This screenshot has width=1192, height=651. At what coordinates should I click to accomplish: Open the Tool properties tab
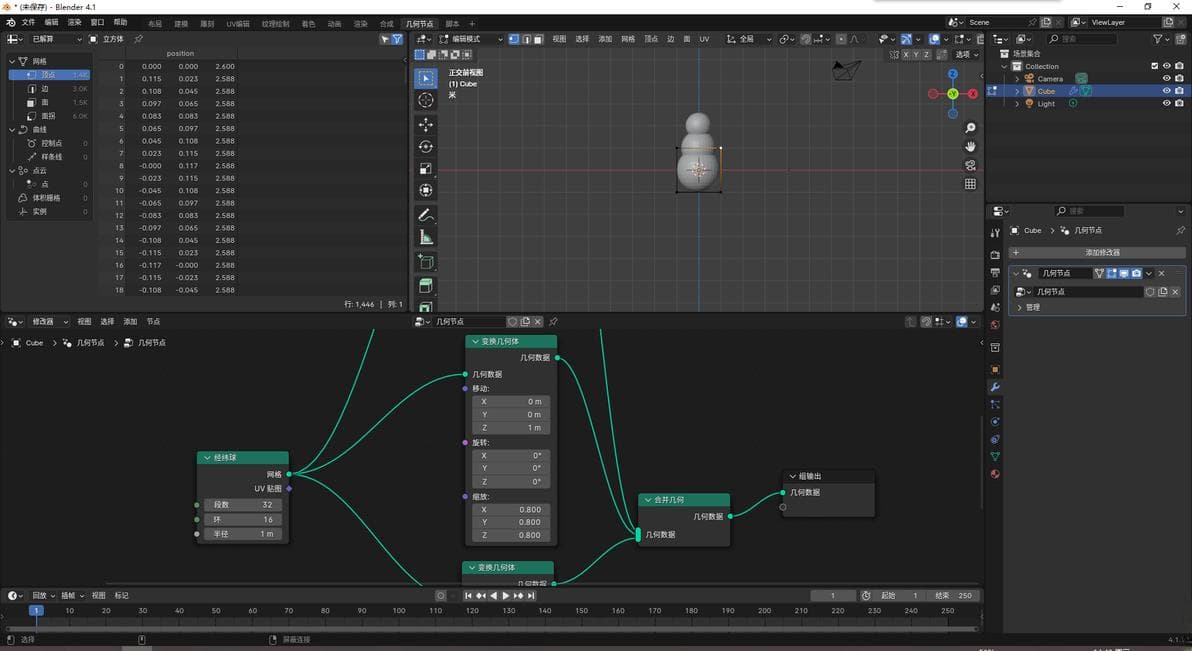(995, 233)
